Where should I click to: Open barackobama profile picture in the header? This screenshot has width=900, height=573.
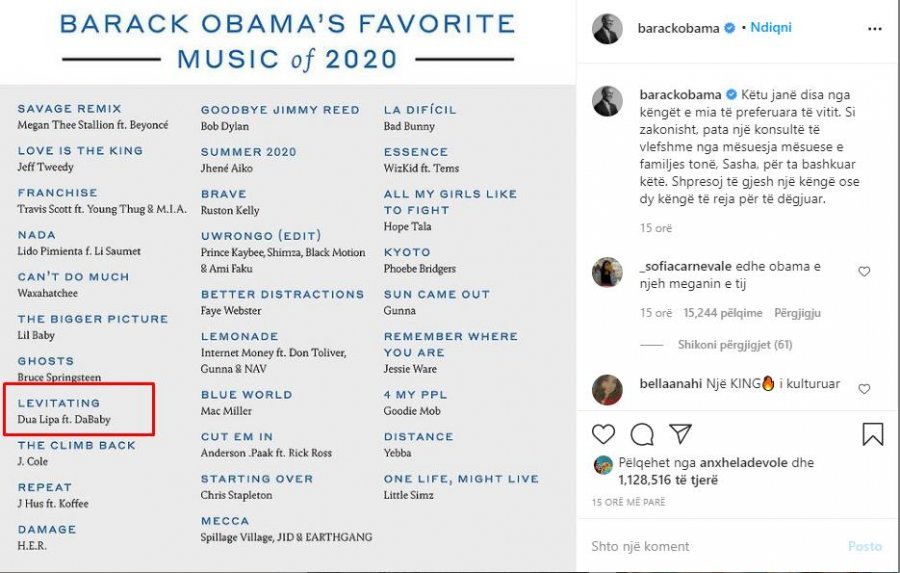click(x=607, y=29)
